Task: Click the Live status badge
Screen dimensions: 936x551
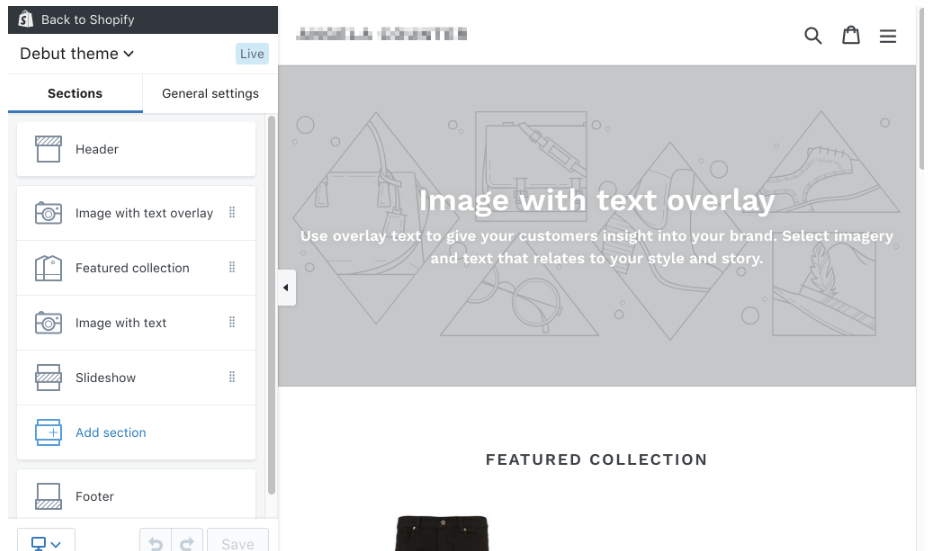Action: 252,54
